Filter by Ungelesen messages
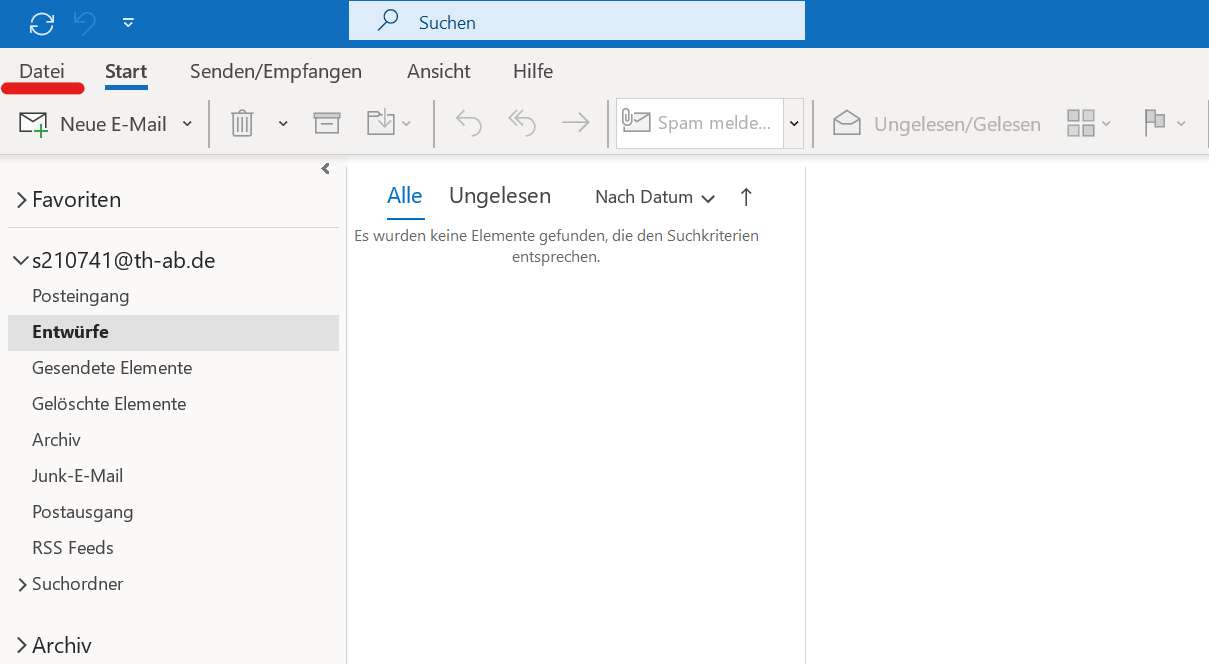This screenshot has width=1209, height=664. click(x=500, y=196)
